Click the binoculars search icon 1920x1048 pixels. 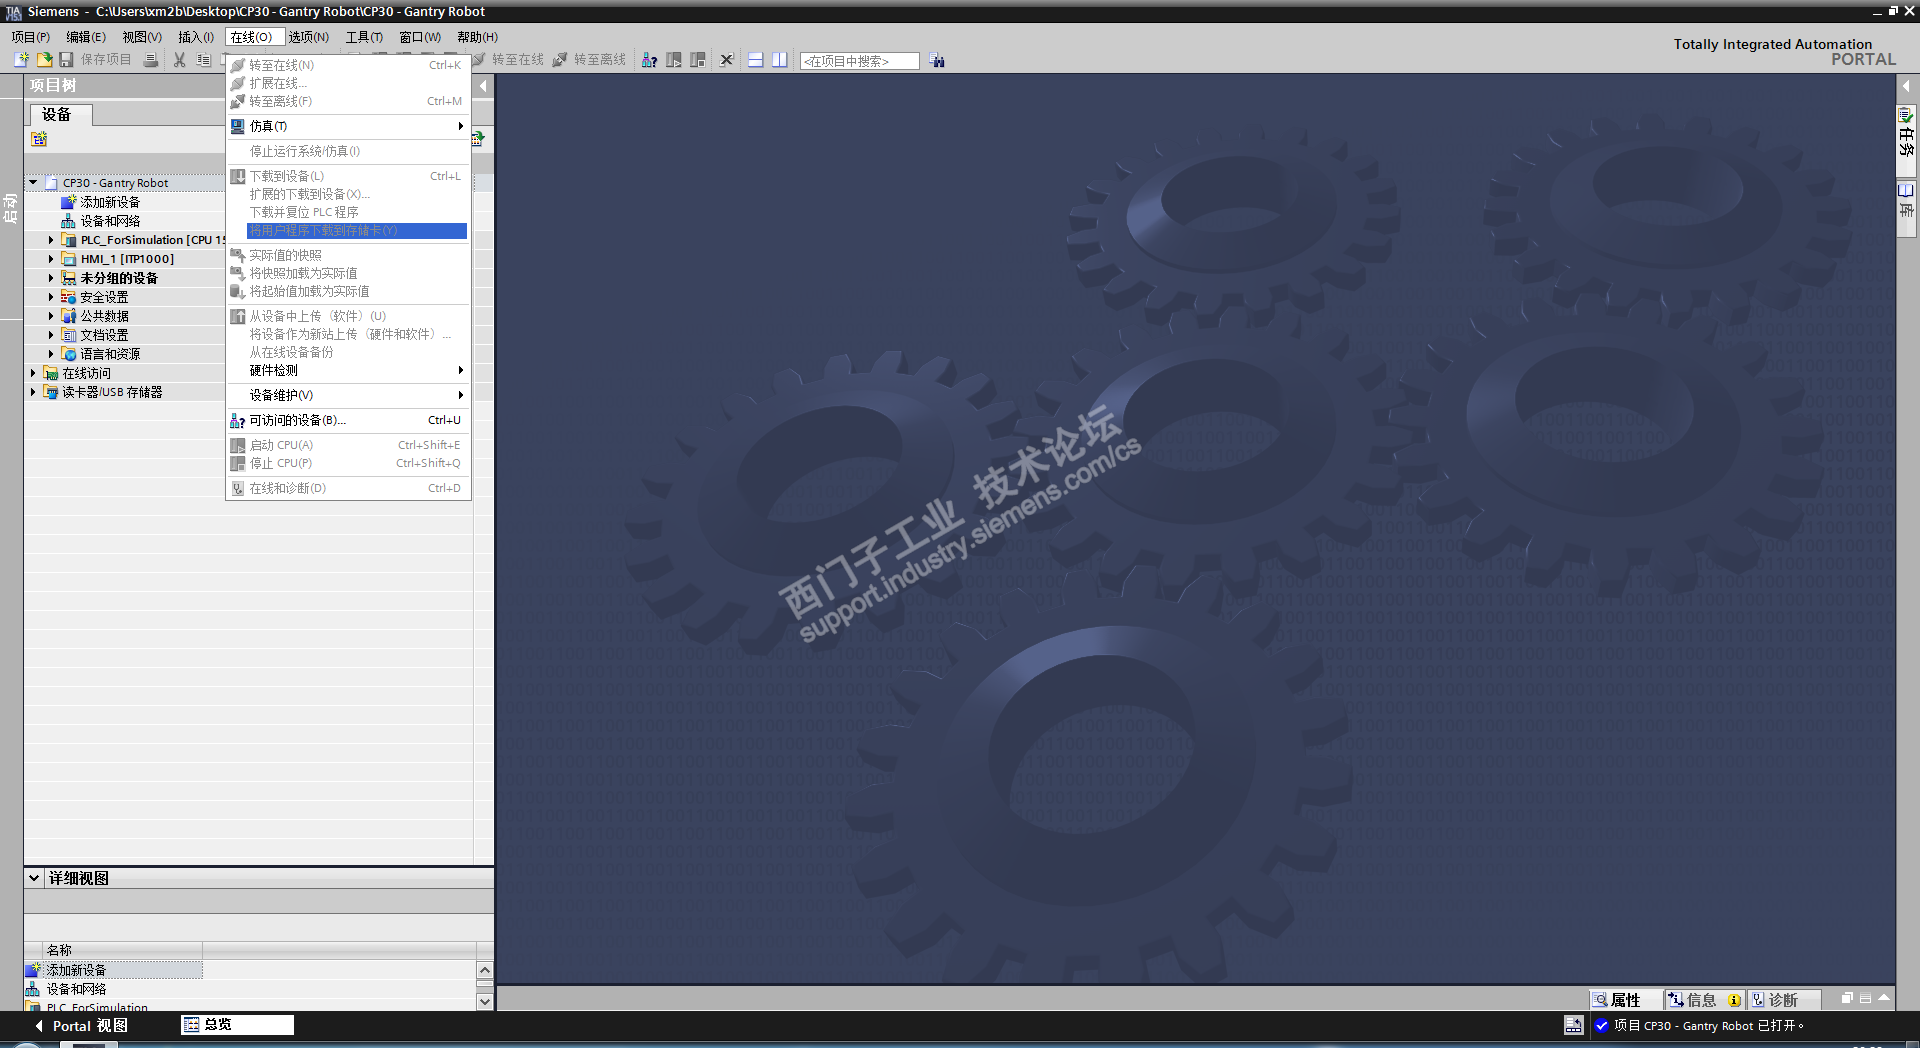937,60
